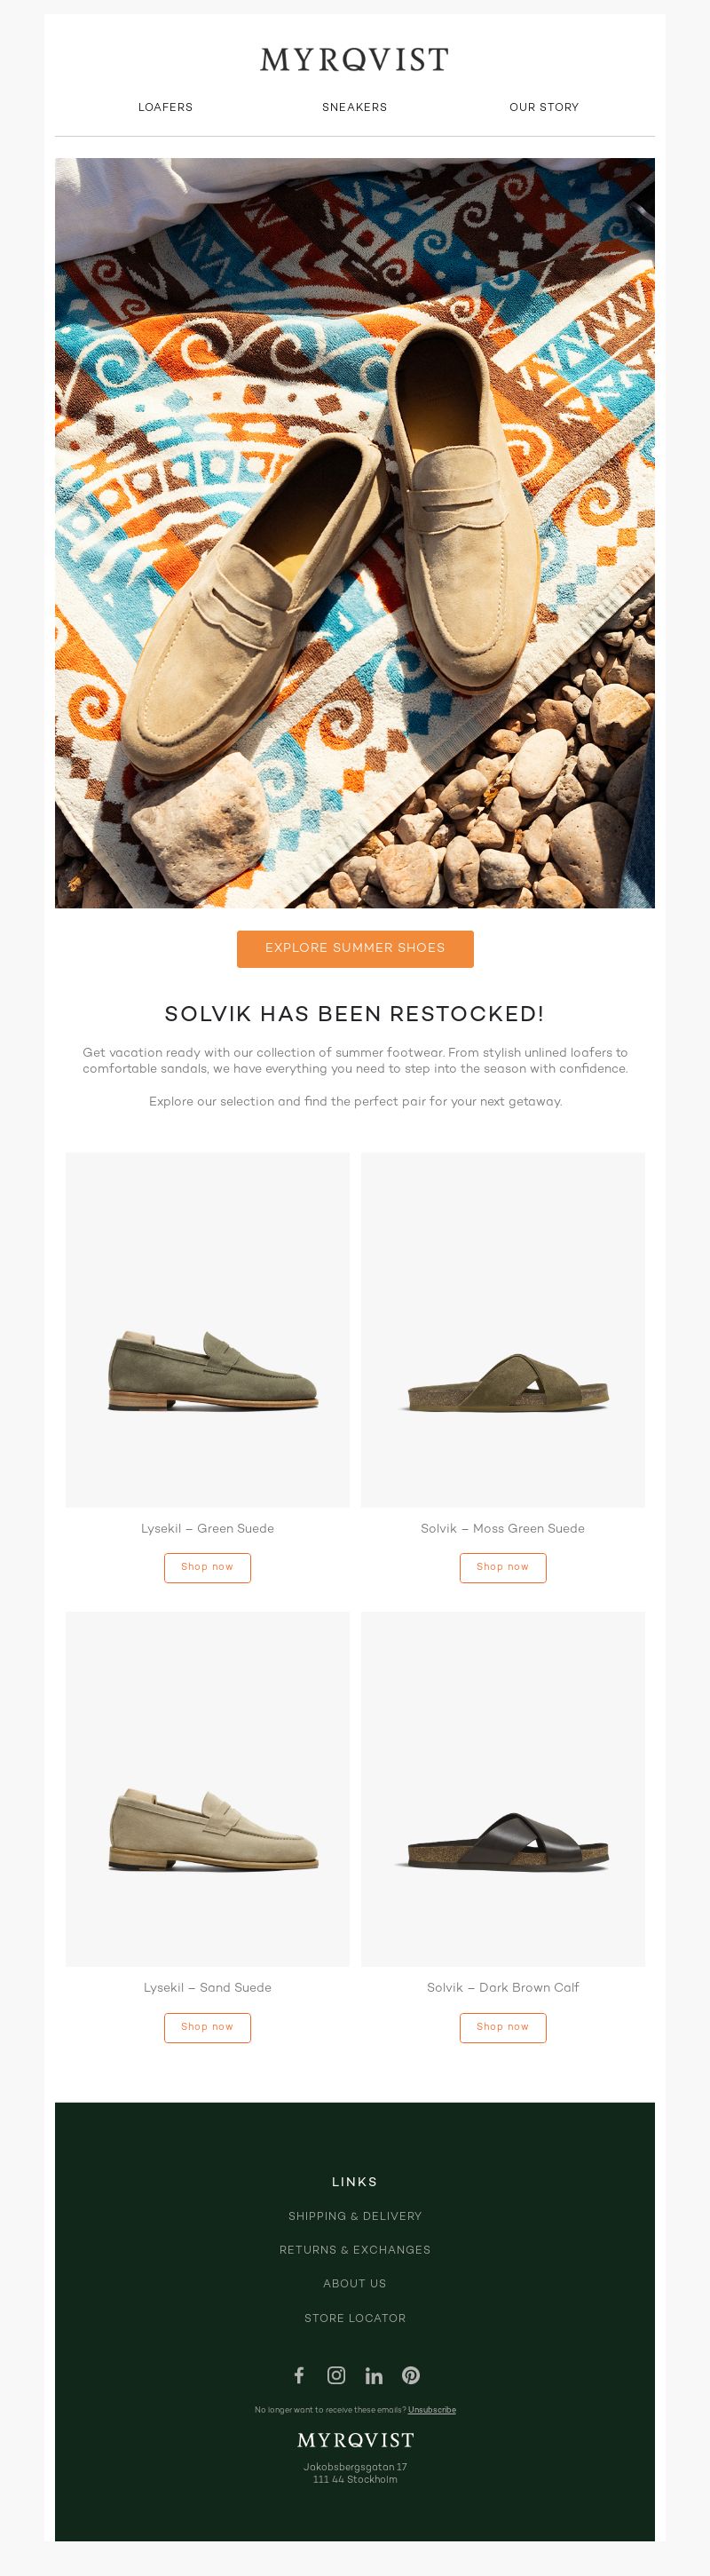Open the LinkedIn icon in footer
Image resolution: width=710 pixels, height=2576 pixels.
point(374,2375)
